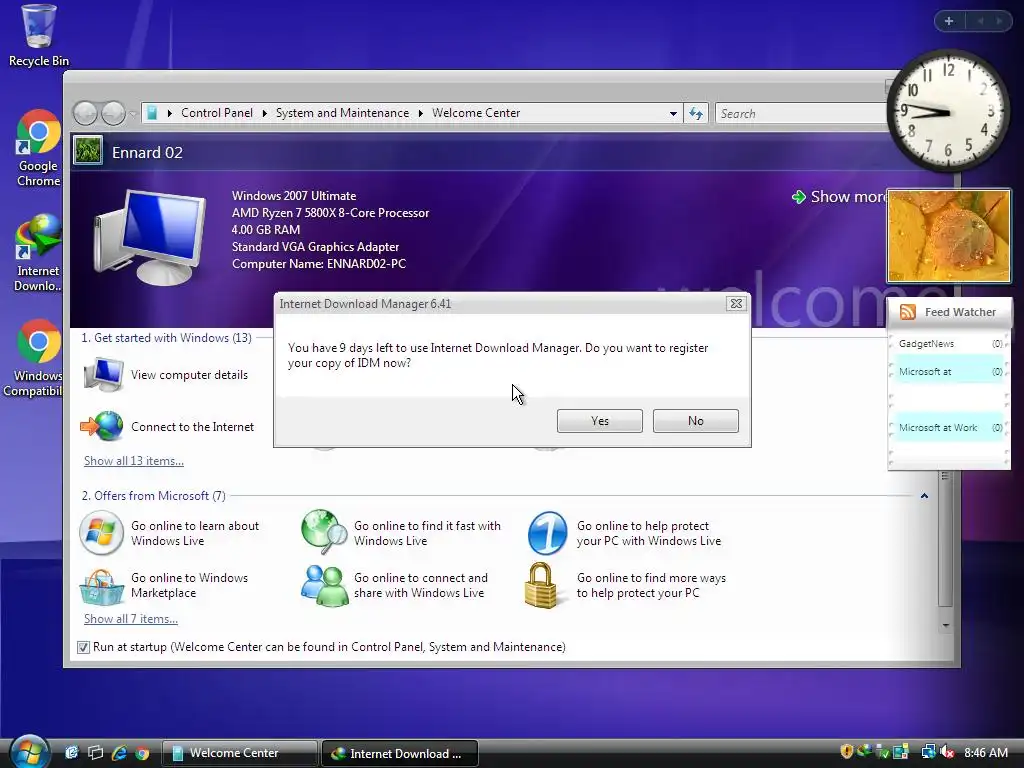Click the Welcome Center scrollbar down arrow
Image resolution: width=1024 pixels, height=768 pixels.
coord(945,626)
